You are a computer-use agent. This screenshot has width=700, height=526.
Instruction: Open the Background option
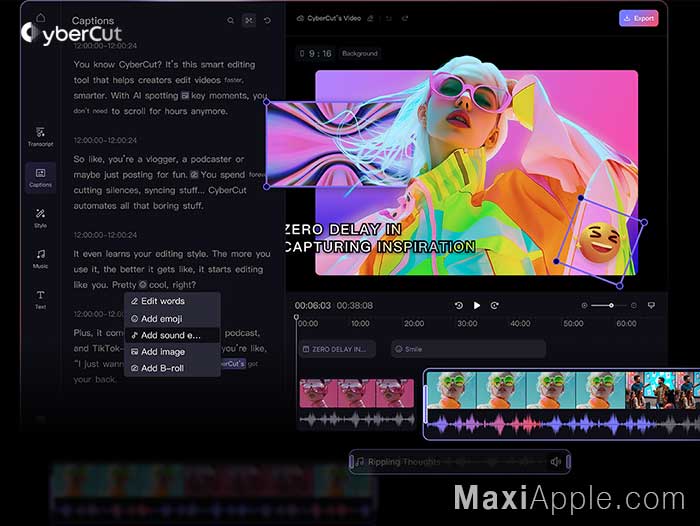[x=359, y=54]
